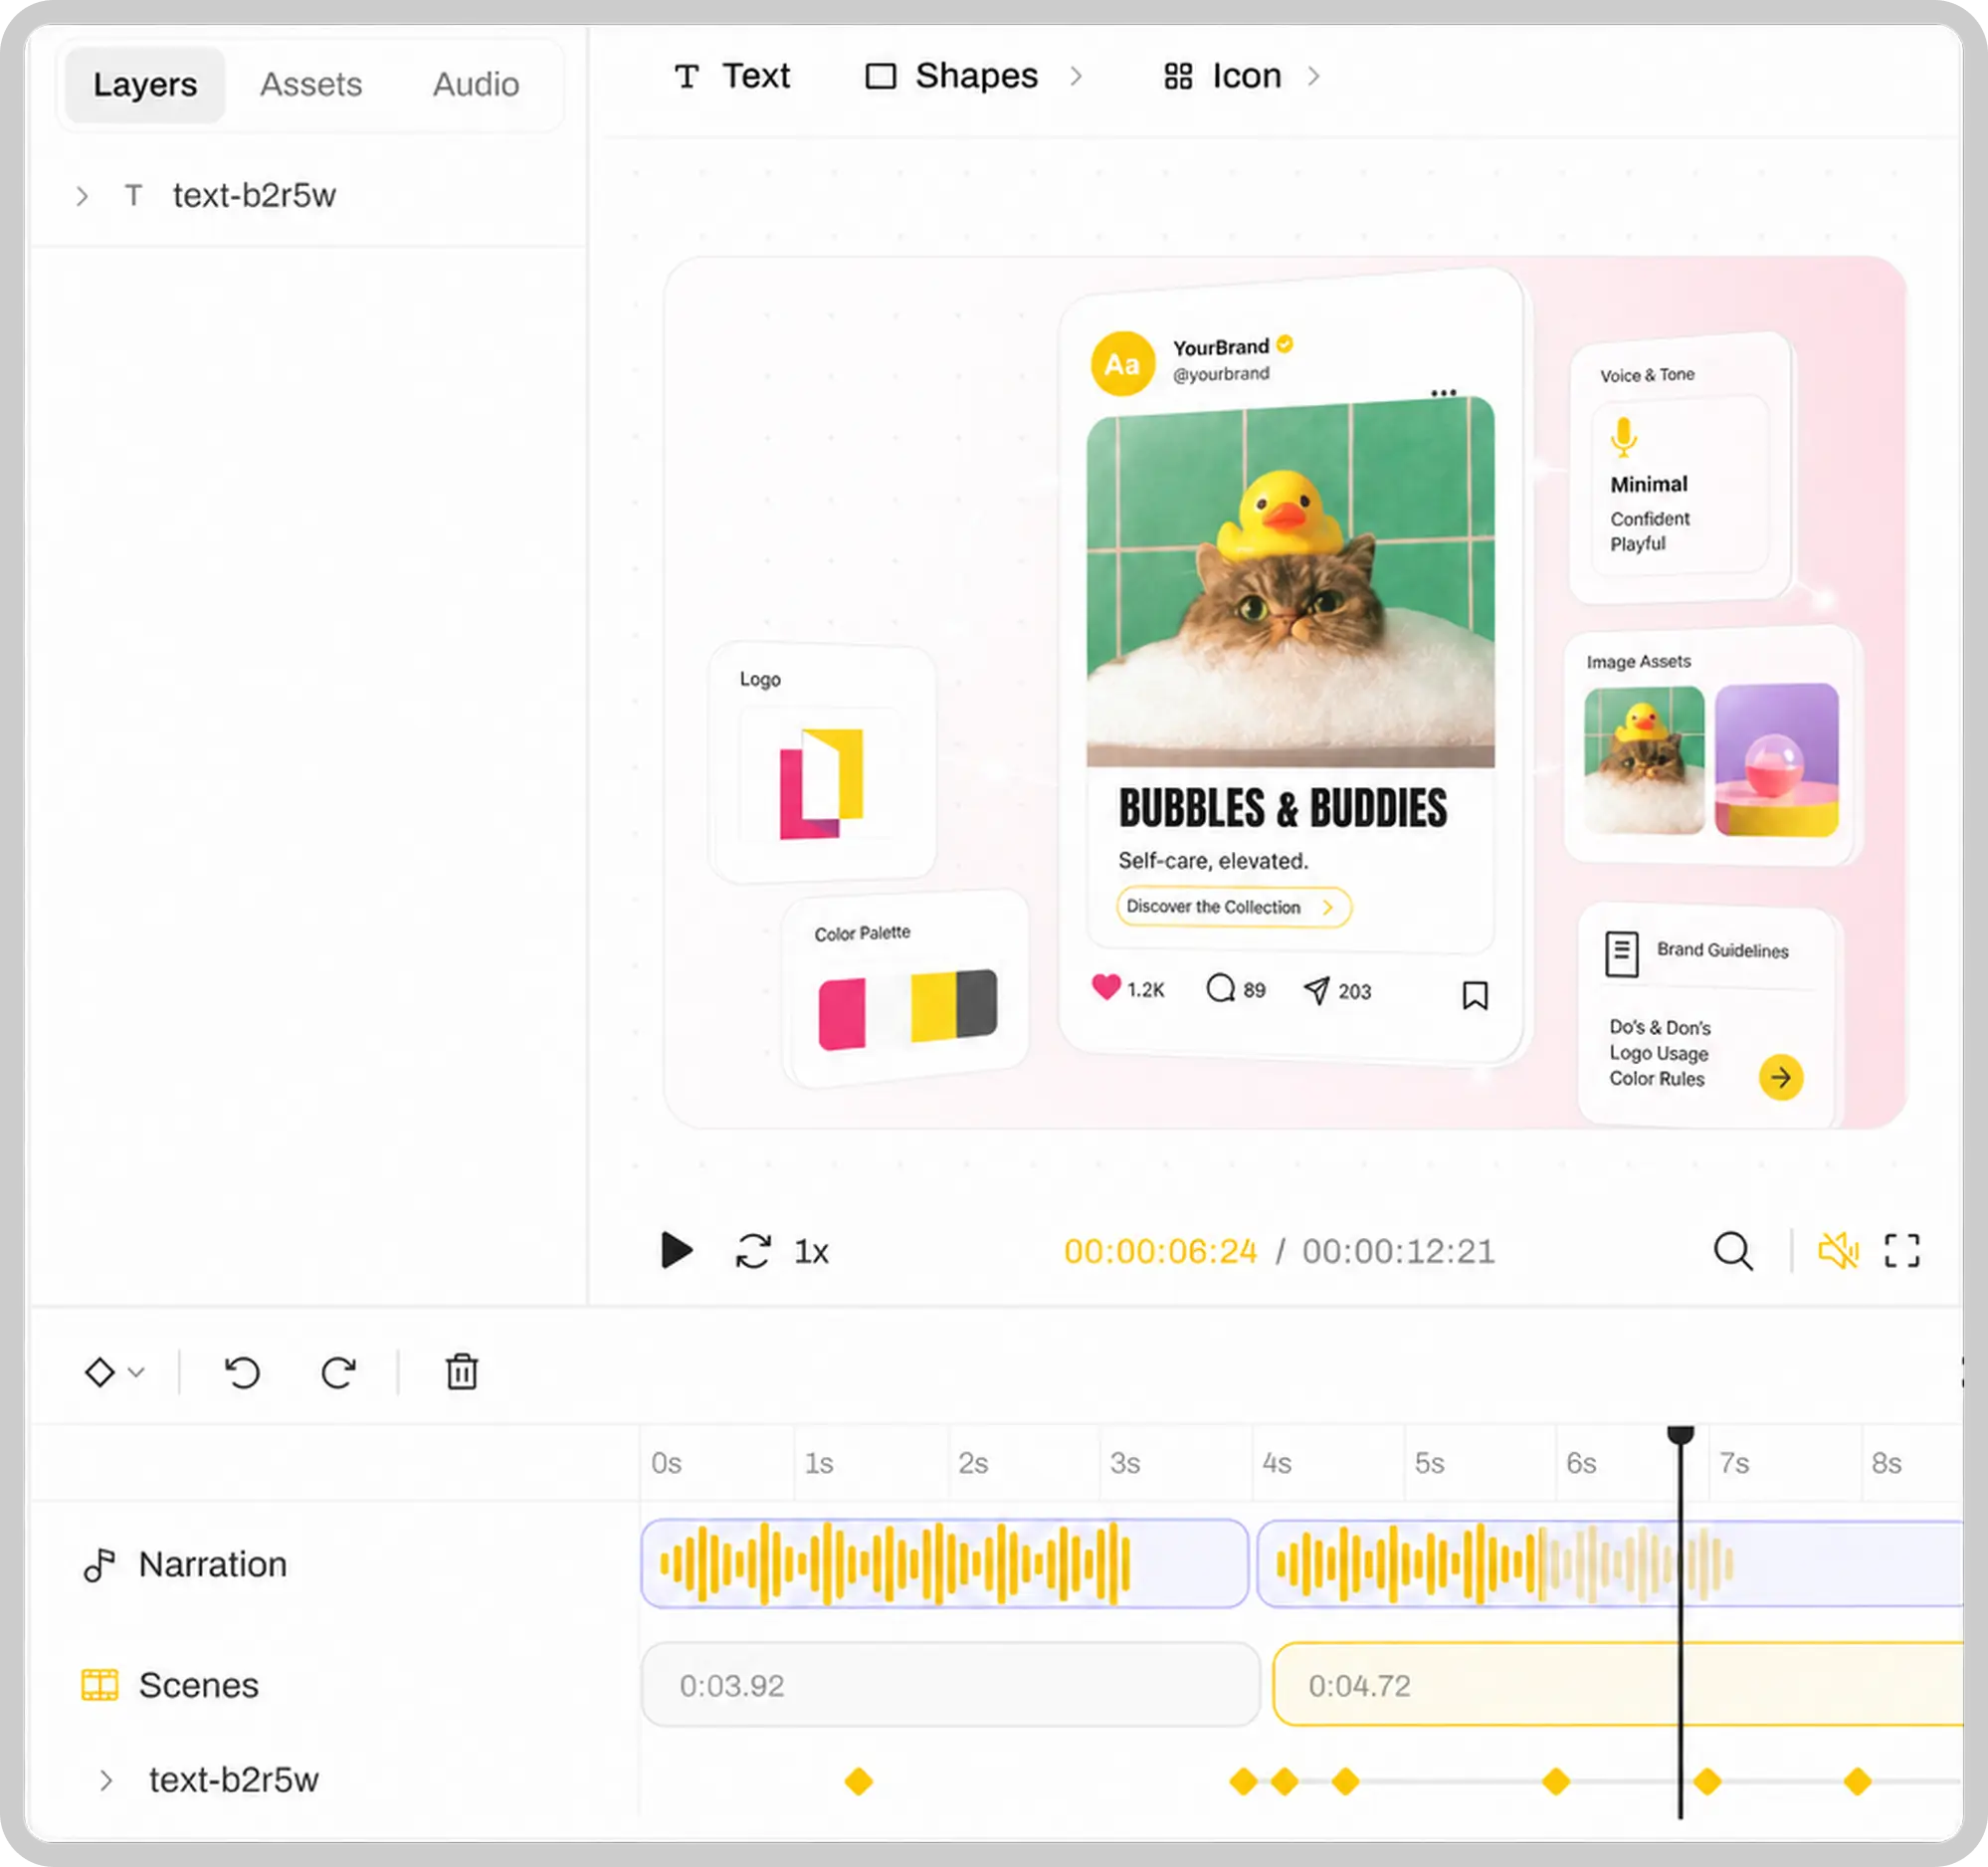
Task: Click the pink color palette swatch
Action: pyautogui.click(x=842, y=1014)
